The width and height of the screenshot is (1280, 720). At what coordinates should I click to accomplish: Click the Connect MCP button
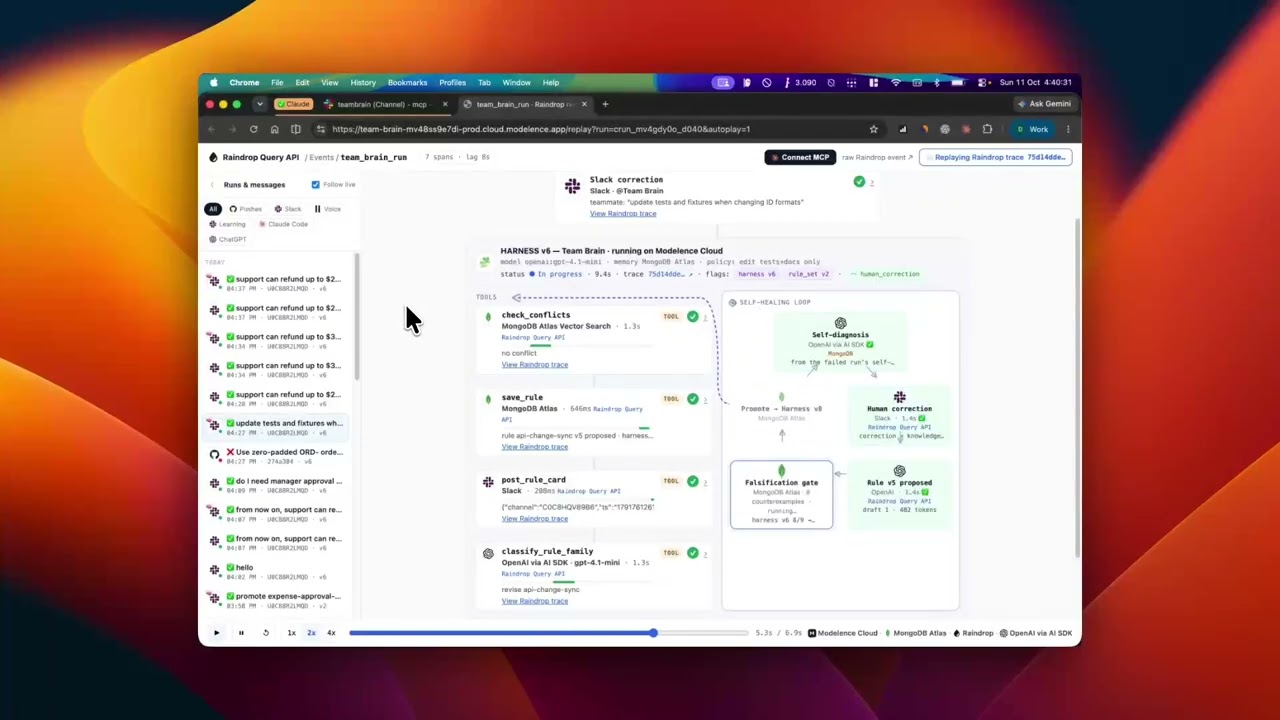[x=799, y=157]
